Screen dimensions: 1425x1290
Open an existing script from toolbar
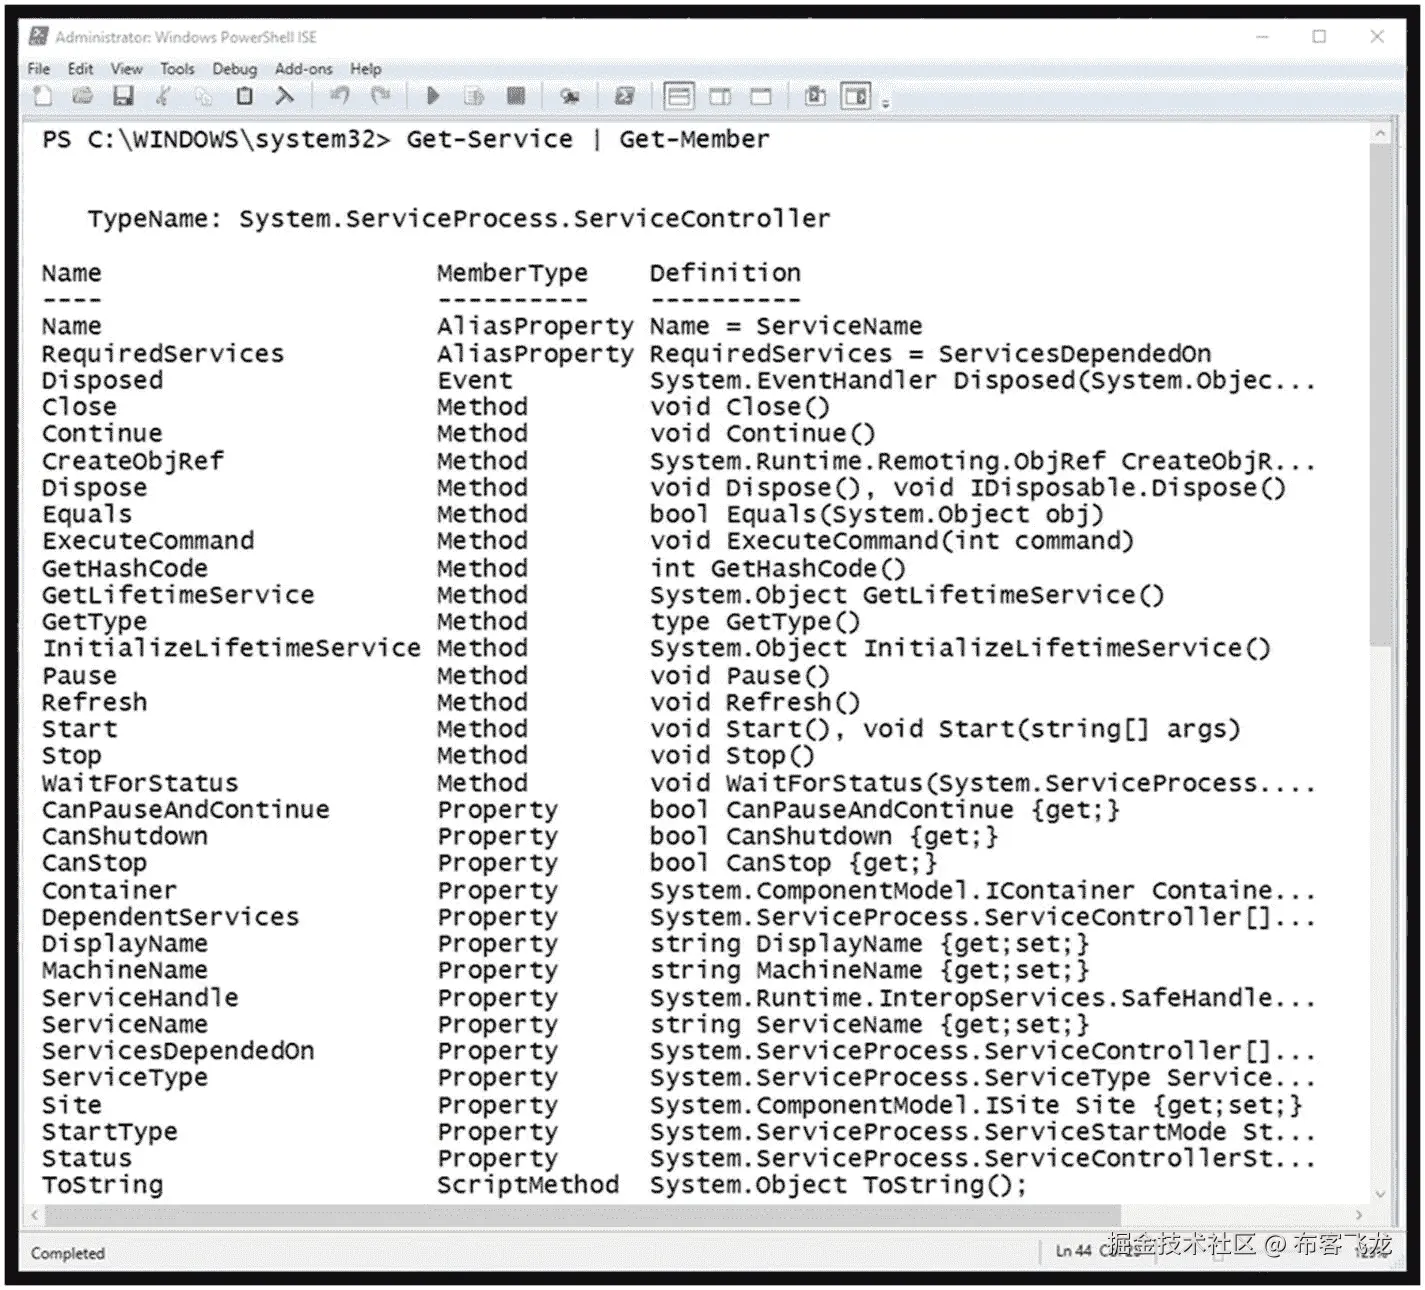point(82,96)
